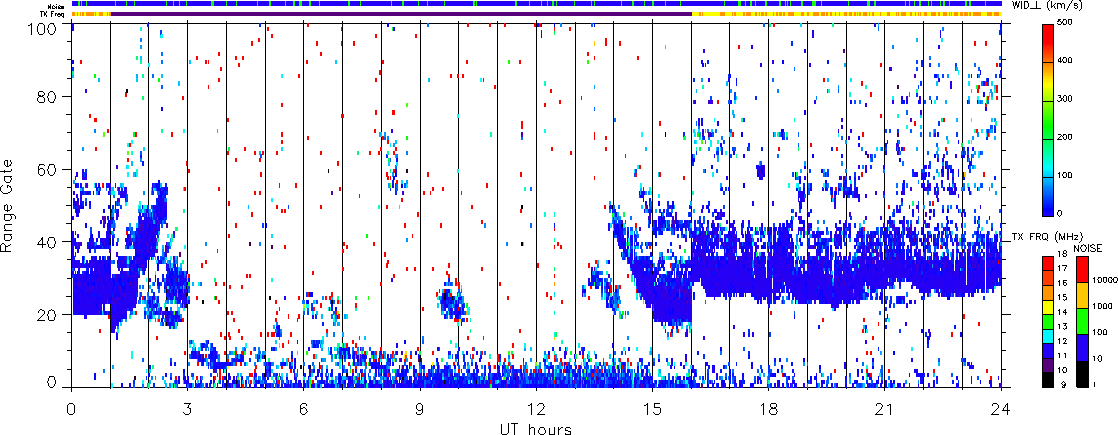
Task: Click the 'NOISE' legend title
Action: (x=1088, y=246)
